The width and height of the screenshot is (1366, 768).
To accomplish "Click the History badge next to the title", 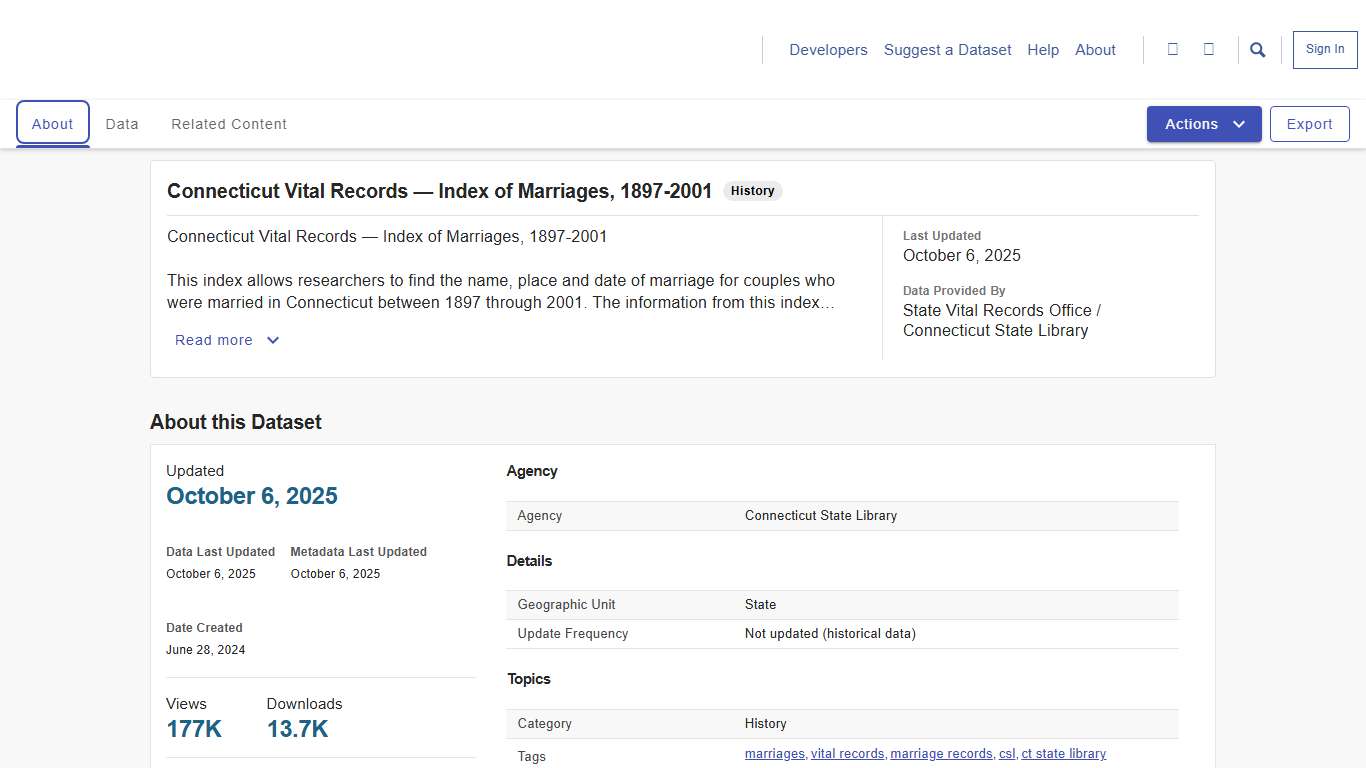I will tap(751, 190).
